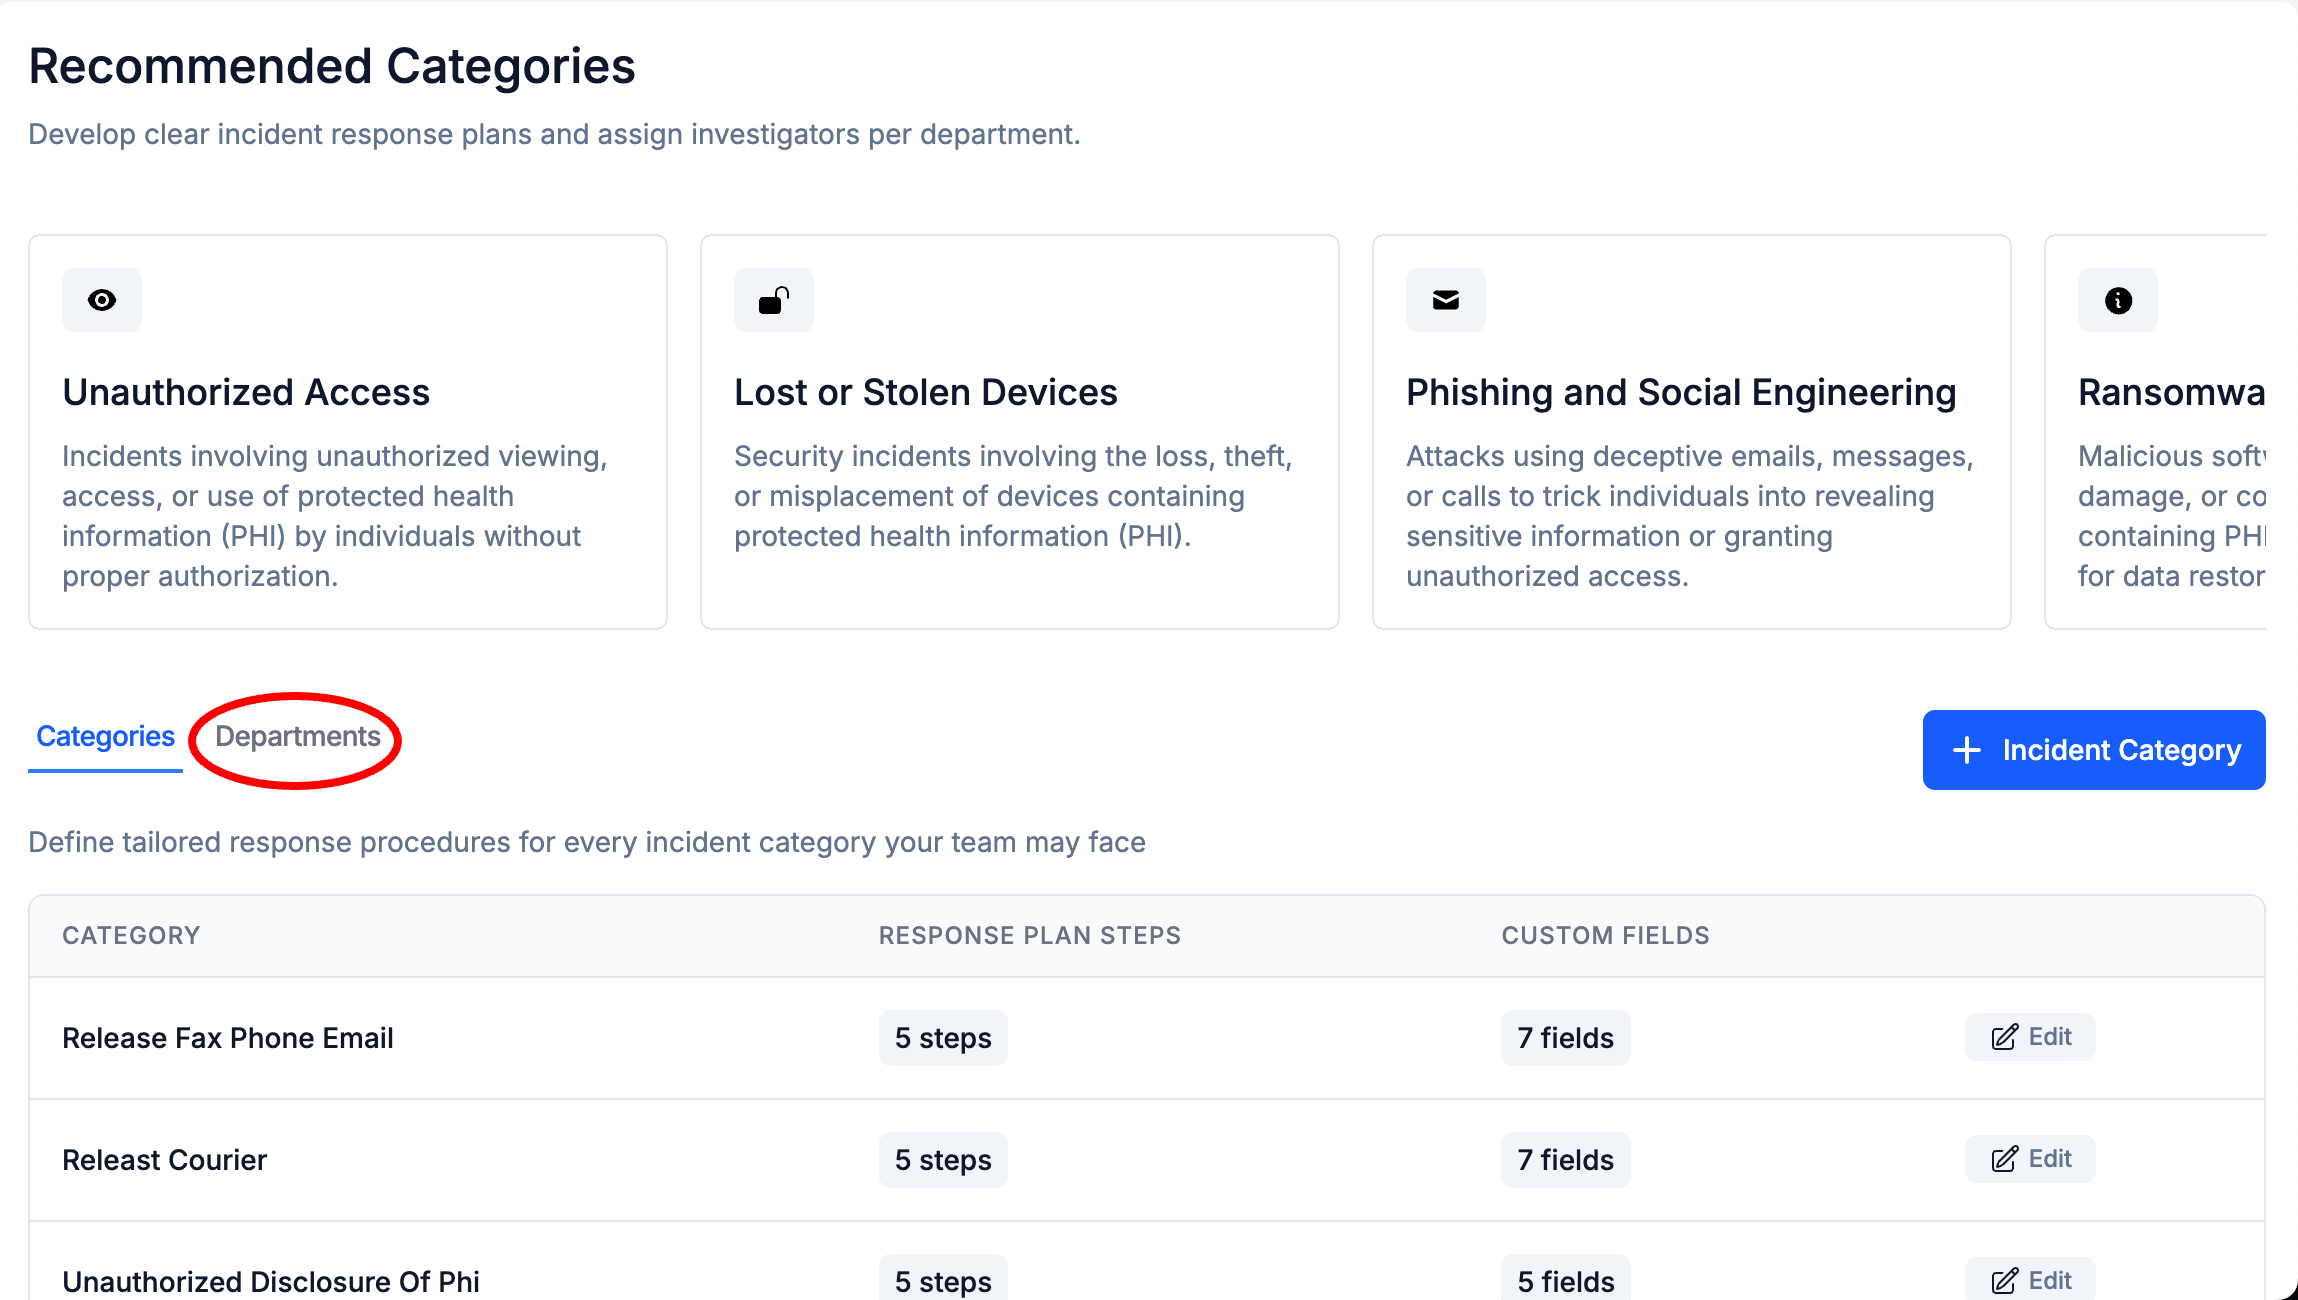Click pencil icon for Unauthorized Disclosure Of Phi
The width and height of the screenshot is (2298, 1300).
click(2005, 1281)
